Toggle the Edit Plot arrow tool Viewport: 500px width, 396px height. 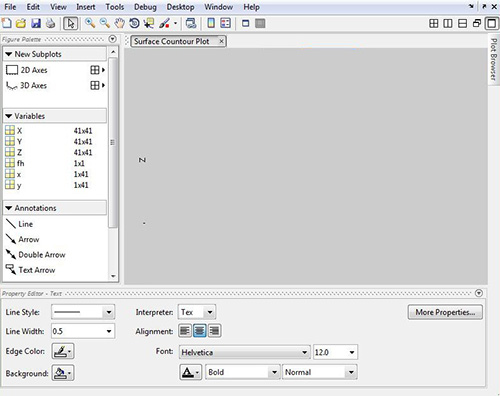(x=71, y=23)
